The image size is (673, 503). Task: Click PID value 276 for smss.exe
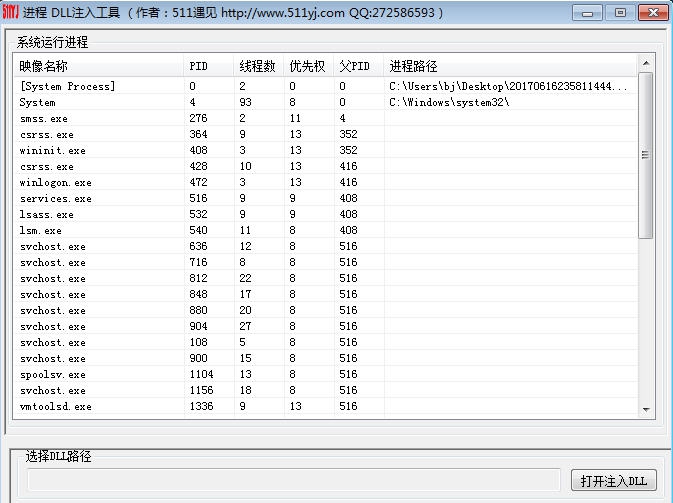[198, 118]
